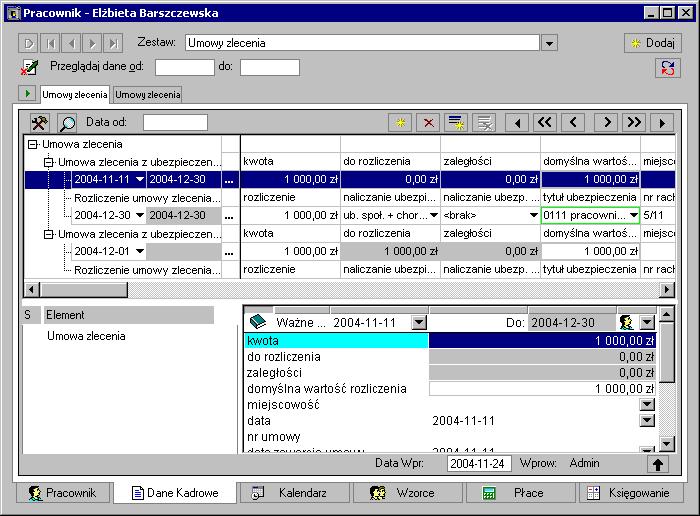Image resolution: width=700 pixels, height=516 pixels.
Task: Click the edit pencil icon beside Przeglądaj dane
Action: click(x=29, y=68)
